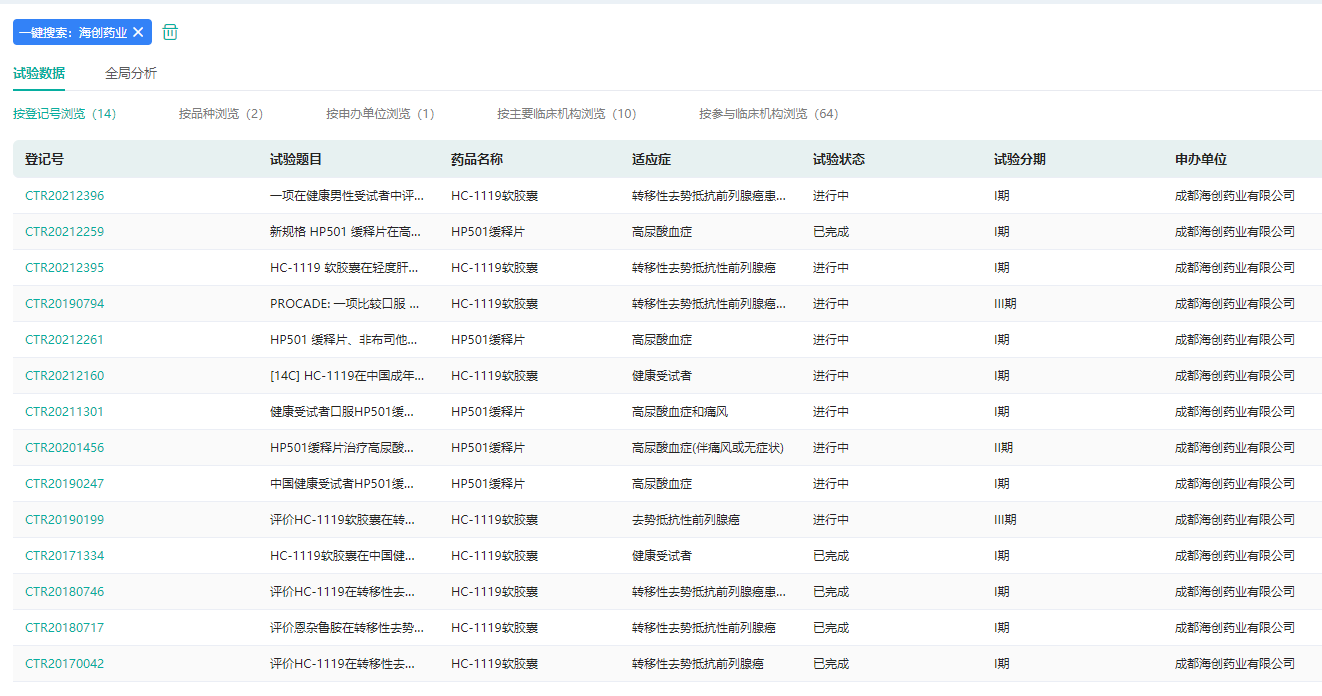Click title 评价恩杂鲁胺在转移性去势...

[x=347, y=628]
